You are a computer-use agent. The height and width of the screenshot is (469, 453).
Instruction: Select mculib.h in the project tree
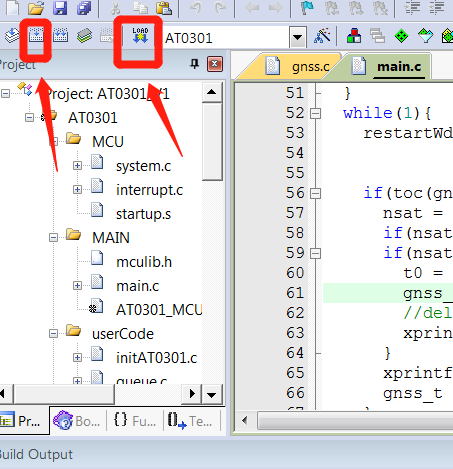[144, 262]
